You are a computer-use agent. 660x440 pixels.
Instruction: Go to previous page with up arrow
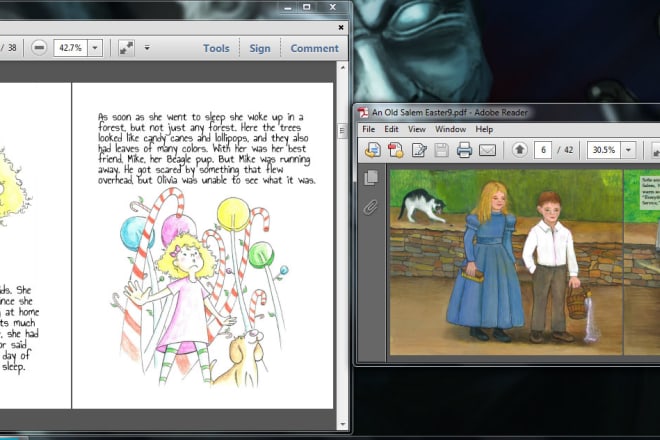point(520,149)
